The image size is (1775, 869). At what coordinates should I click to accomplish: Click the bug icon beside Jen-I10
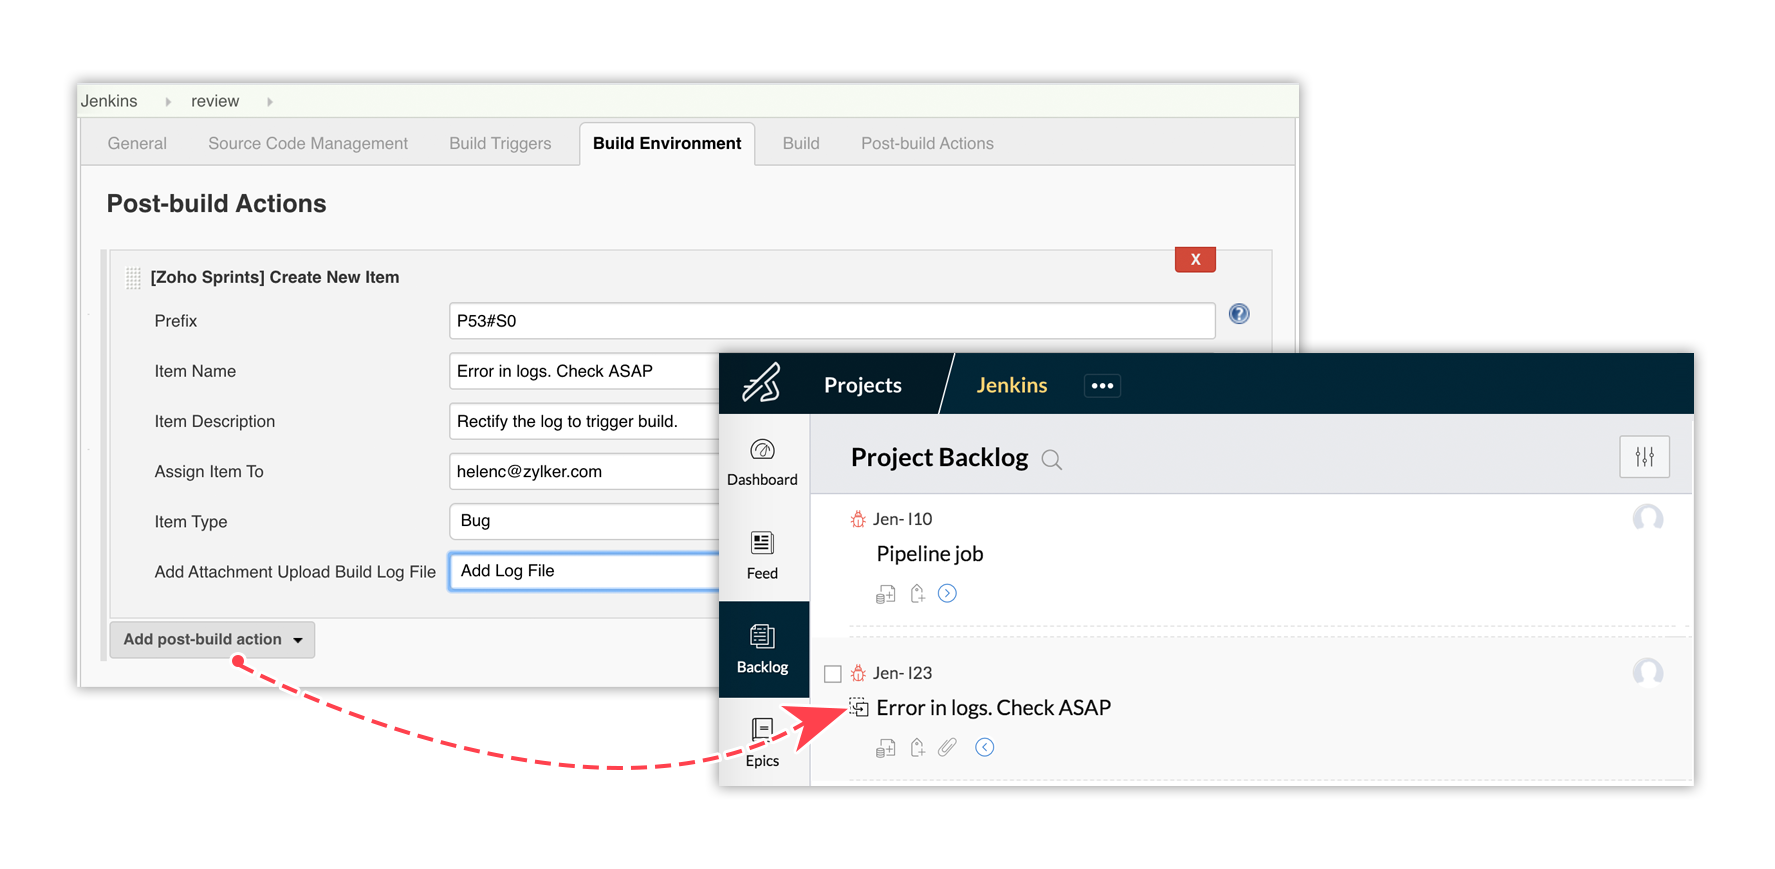coord(858,519)
